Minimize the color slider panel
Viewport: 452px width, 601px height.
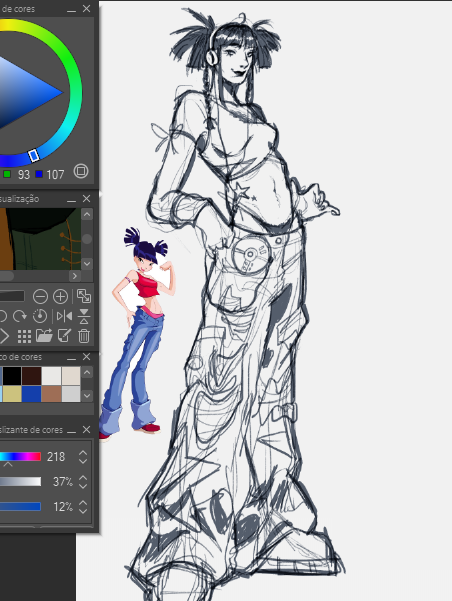click(x=71, y=430)
